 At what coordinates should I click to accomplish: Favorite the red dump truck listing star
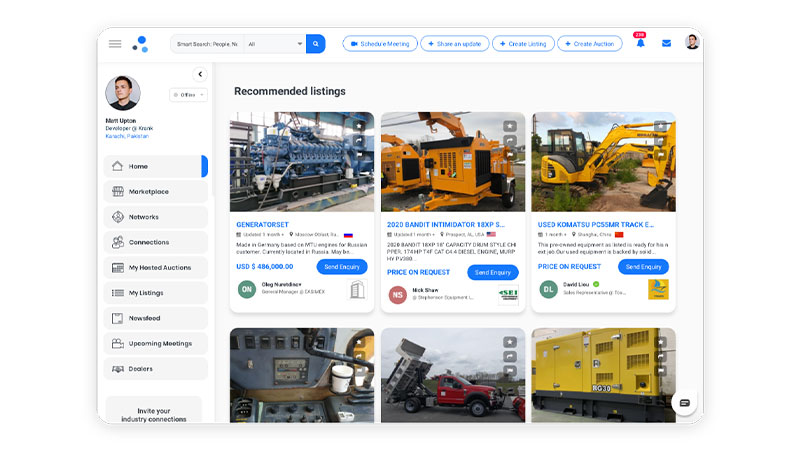(510, 342)
